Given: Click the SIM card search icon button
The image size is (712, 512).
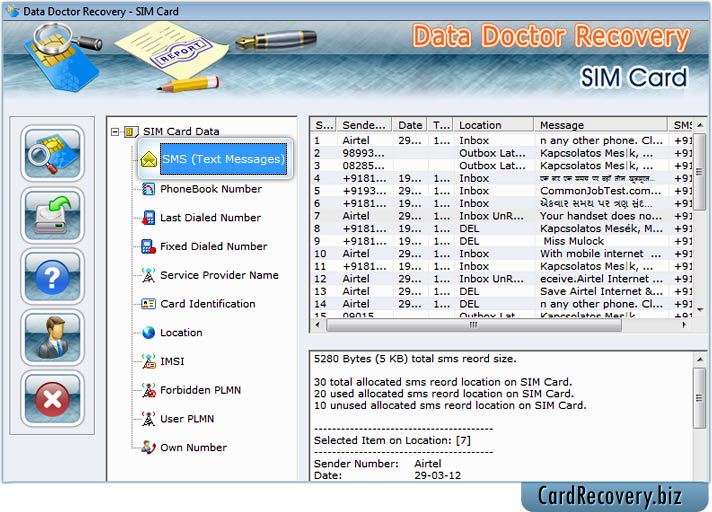Looking at the screenshot, I should tap(52, 153).
